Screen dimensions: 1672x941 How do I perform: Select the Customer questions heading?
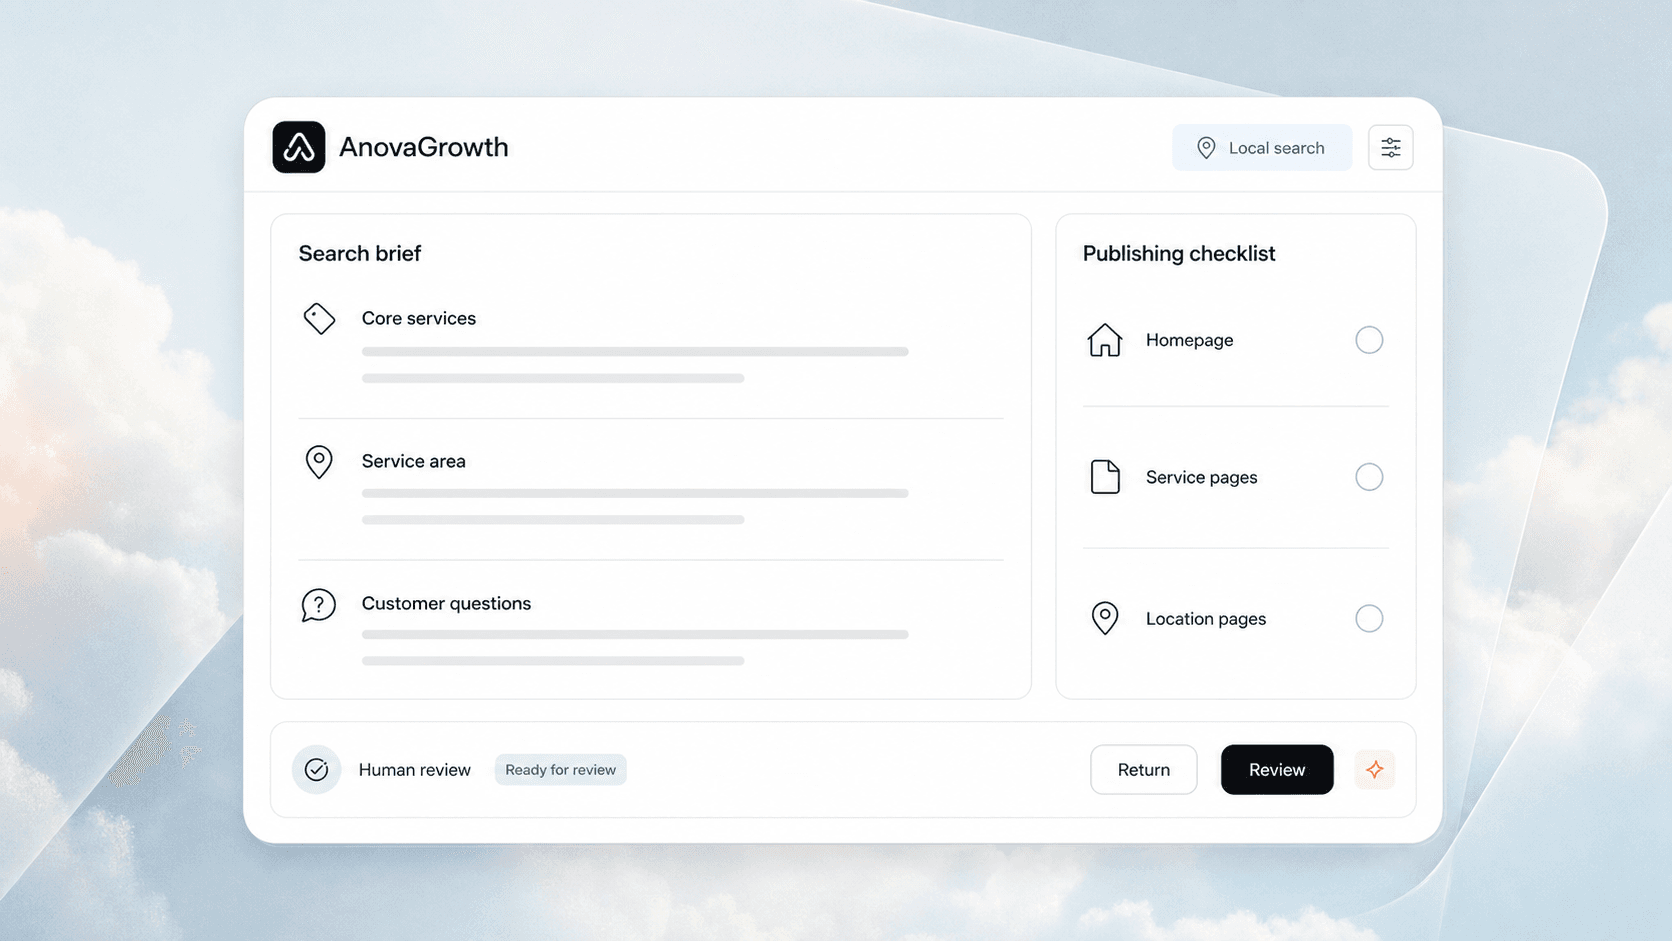(x=446, y=603)
